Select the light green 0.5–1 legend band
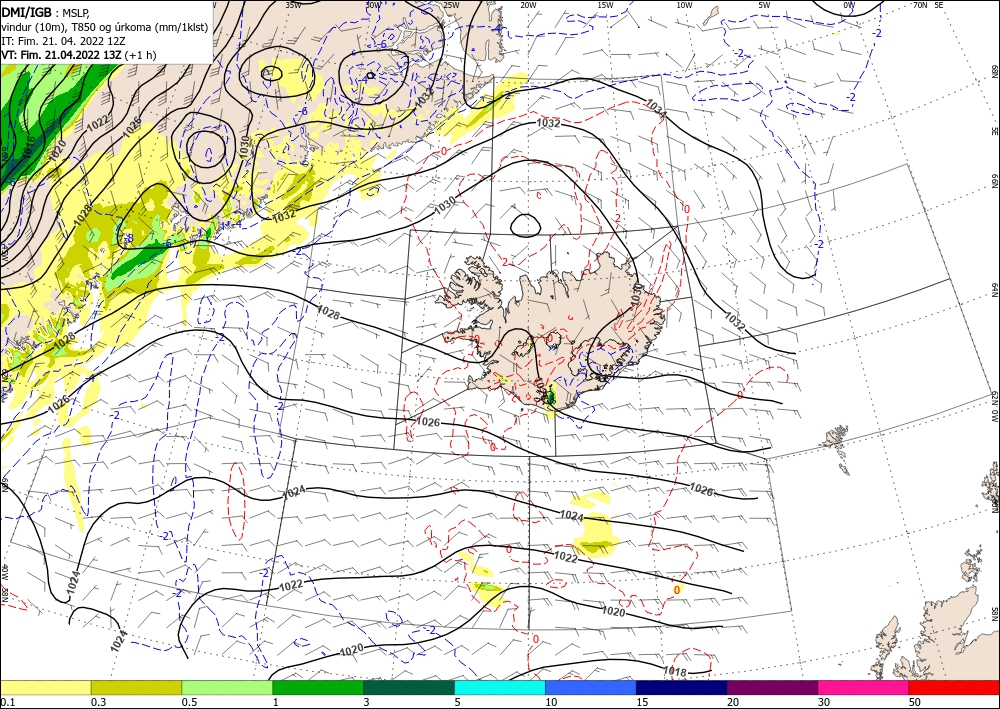 coord(227,687)
